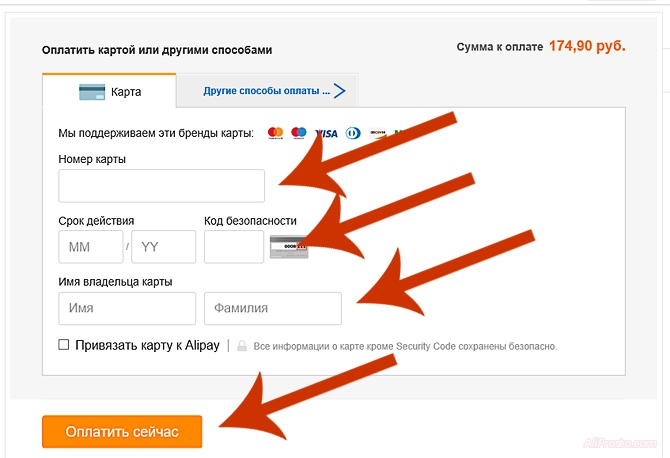The height and width of the screenshot is (458, 670).
Task: Click the MM expiry month field
Action: click(91, 247)
